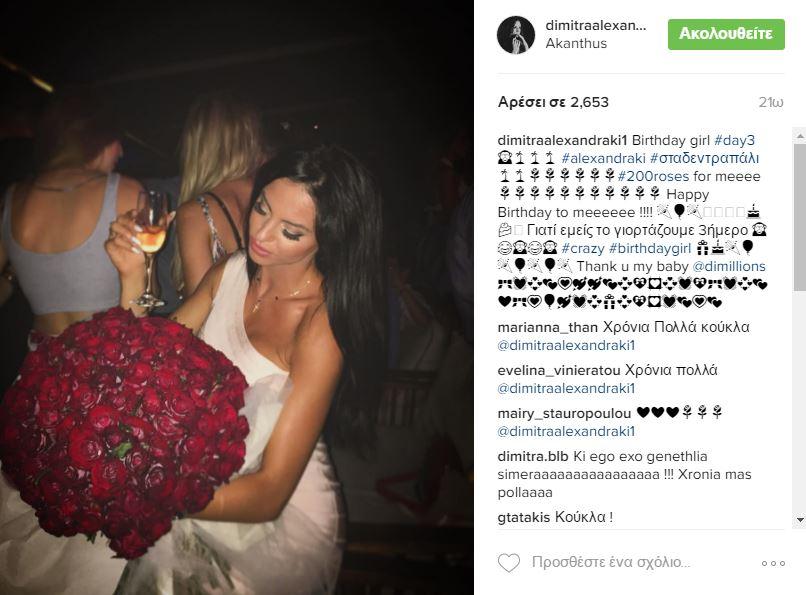Click the post photo with roses
Image resolution: width=806 pixels, height=595 pixels.
pyautogui.click(x=236, y=298)
